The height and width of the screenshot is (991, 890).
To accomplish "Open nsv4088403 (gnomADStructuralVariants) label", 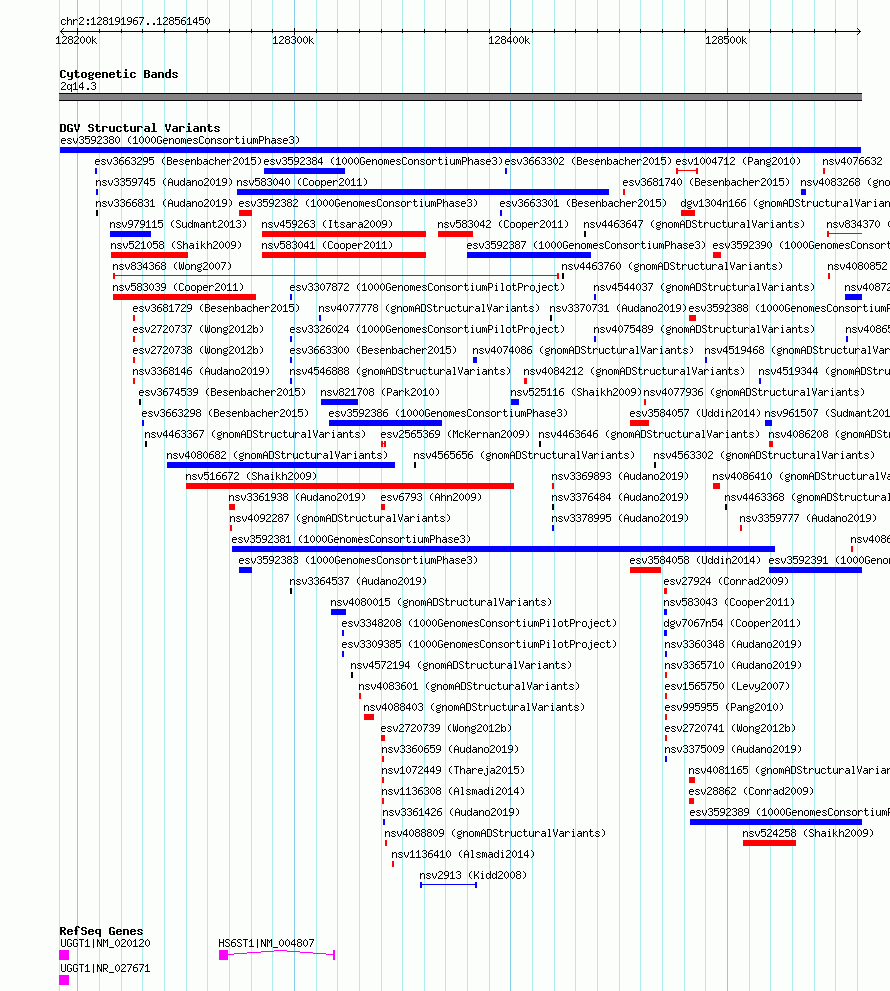I will [474, 707].
